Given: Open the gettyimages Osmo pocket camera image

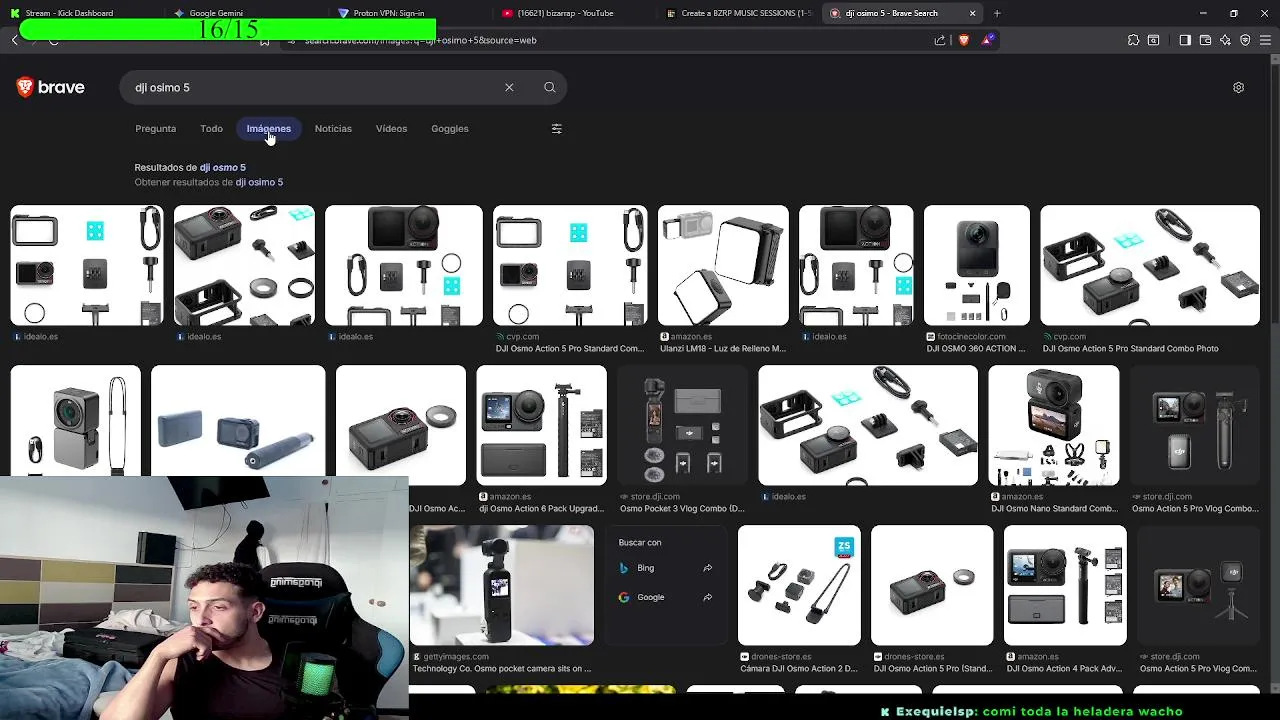Looking at the screenshot, I should (501, 585).
